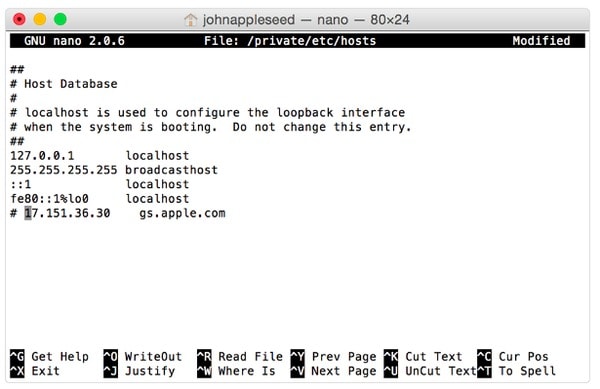Click the '^K Cut Text' shortcut label
The width and height of the screenshot is (600, 389).
coord(423,356)
